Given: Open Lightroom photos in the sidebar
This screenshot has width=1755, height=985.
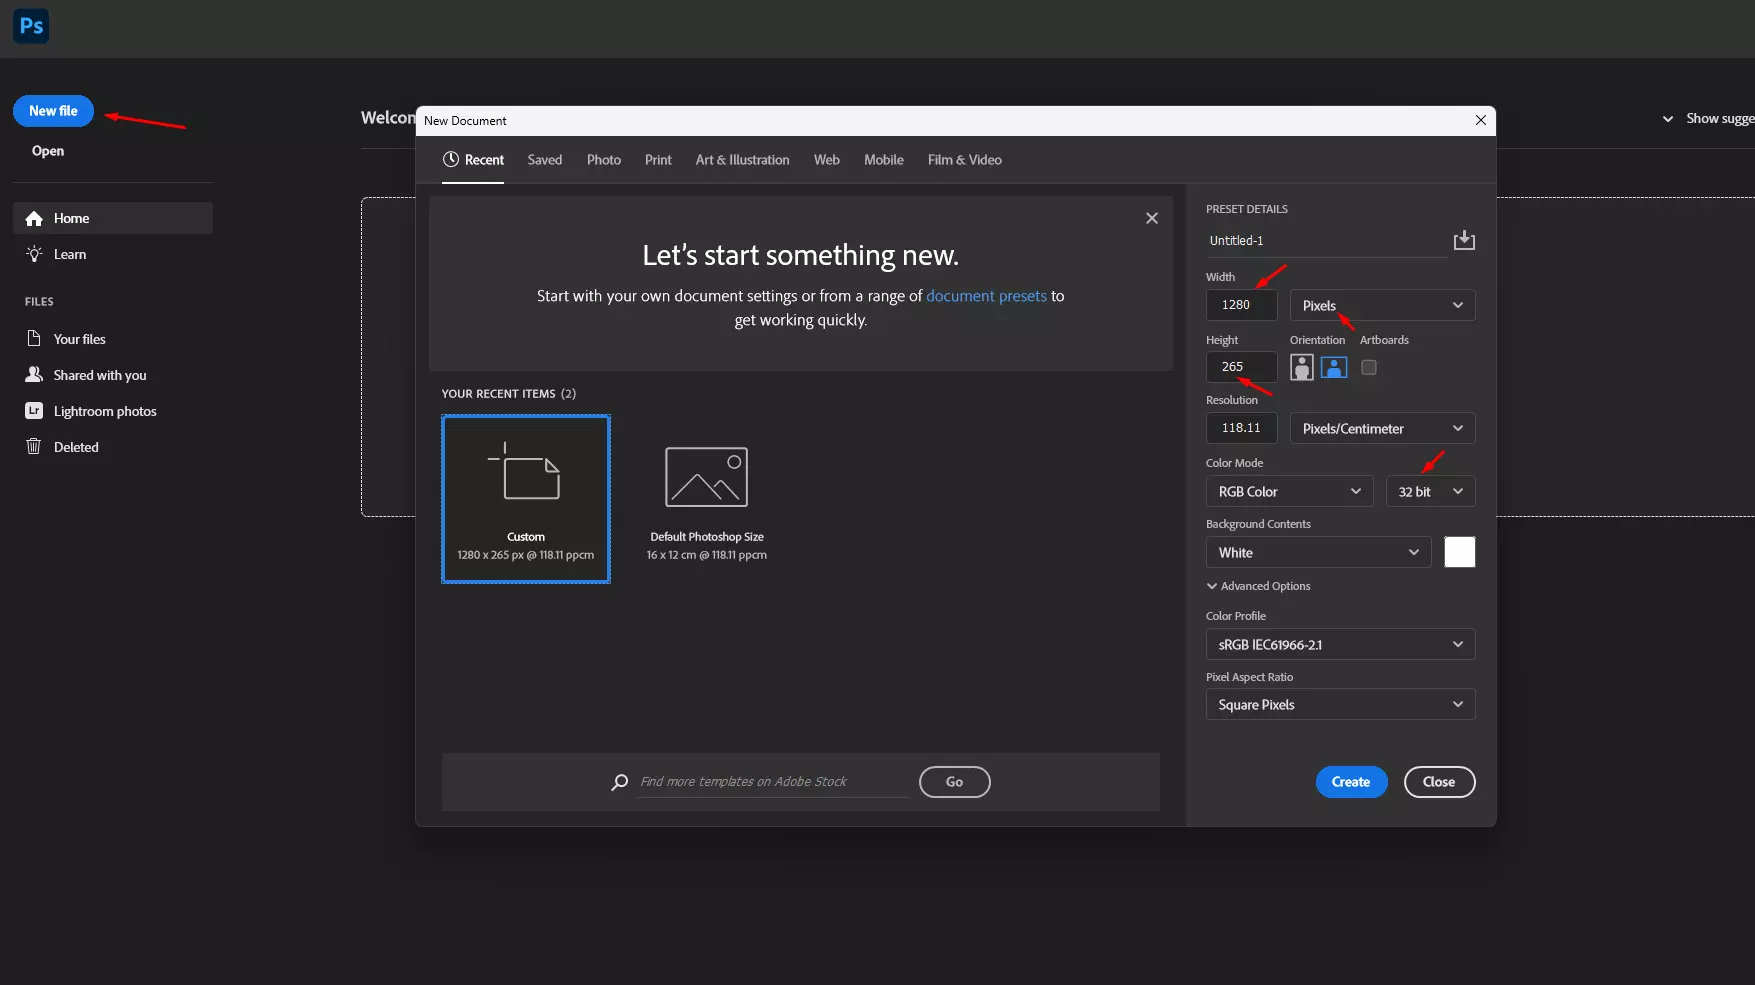Looking at the screenshot, I should point(113,411).
